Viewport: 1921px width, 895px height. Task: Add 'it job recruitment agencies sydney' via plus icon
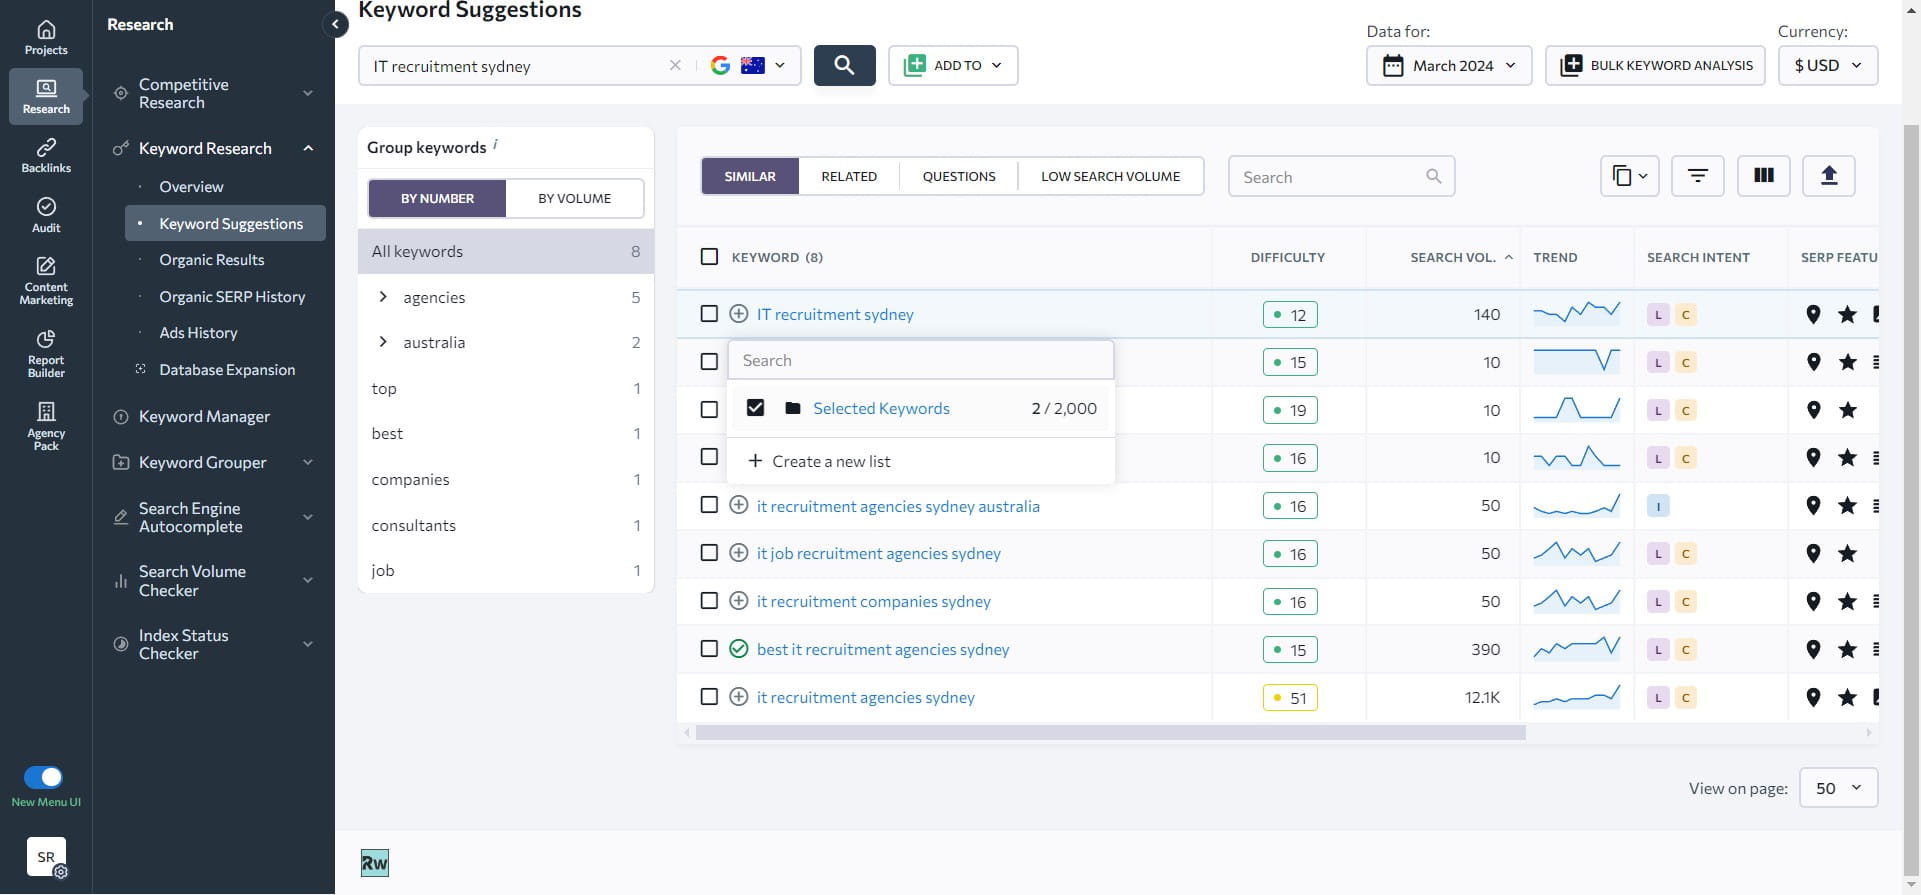[x=738, y=553]
